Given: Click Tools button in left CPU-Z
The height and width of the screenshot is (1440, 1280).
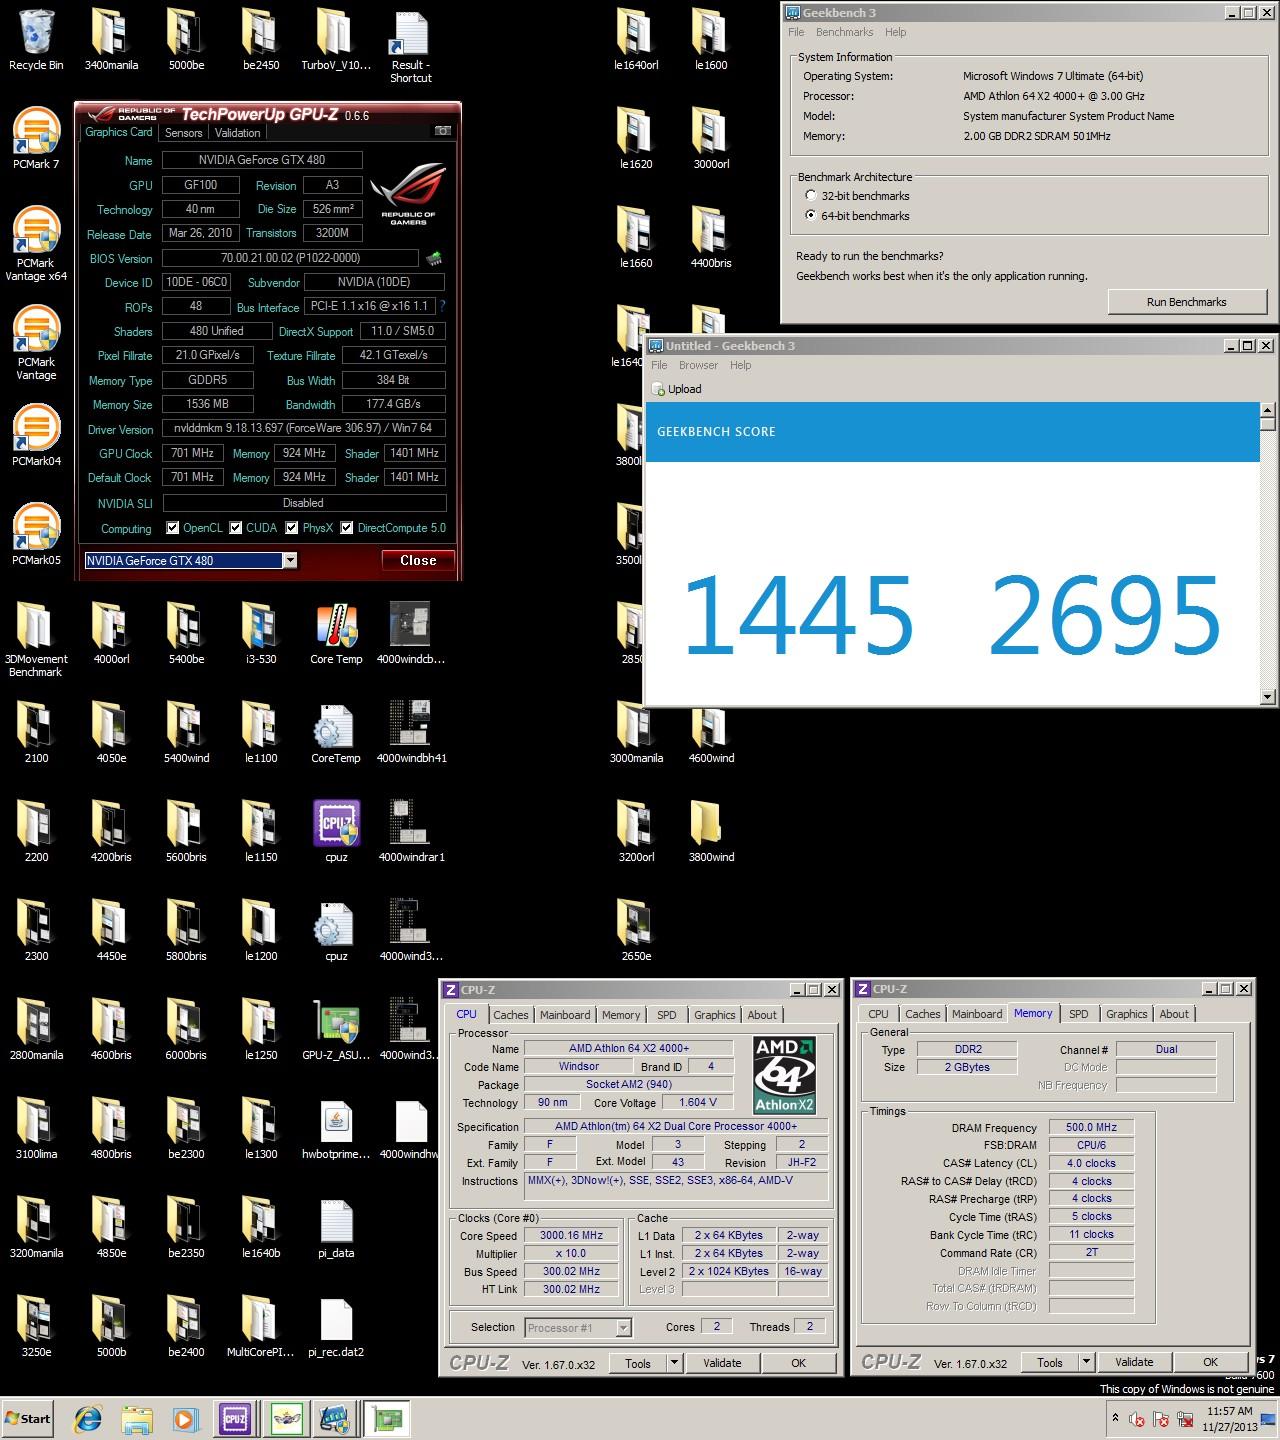Looking at the screenshot, I should [x=638, y=1362].
